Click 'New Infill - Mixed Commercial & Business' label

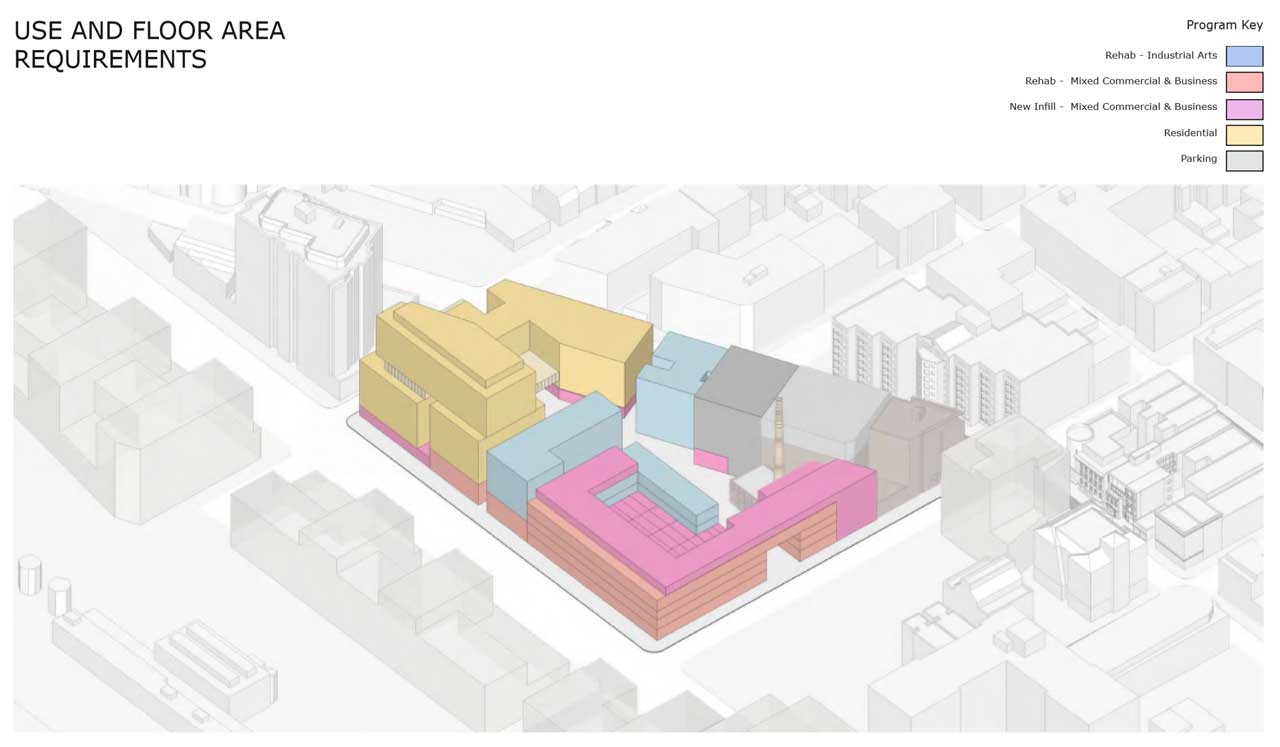coord(1113,107)
